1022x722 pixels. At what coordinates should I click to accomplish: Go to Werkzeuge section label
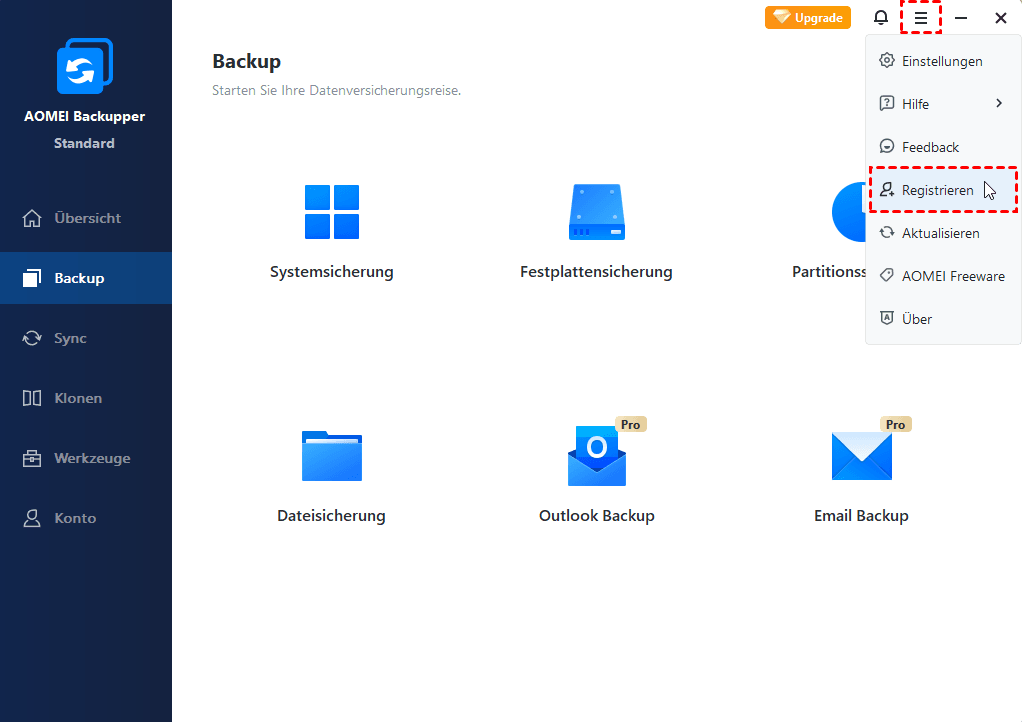point(93,458)
